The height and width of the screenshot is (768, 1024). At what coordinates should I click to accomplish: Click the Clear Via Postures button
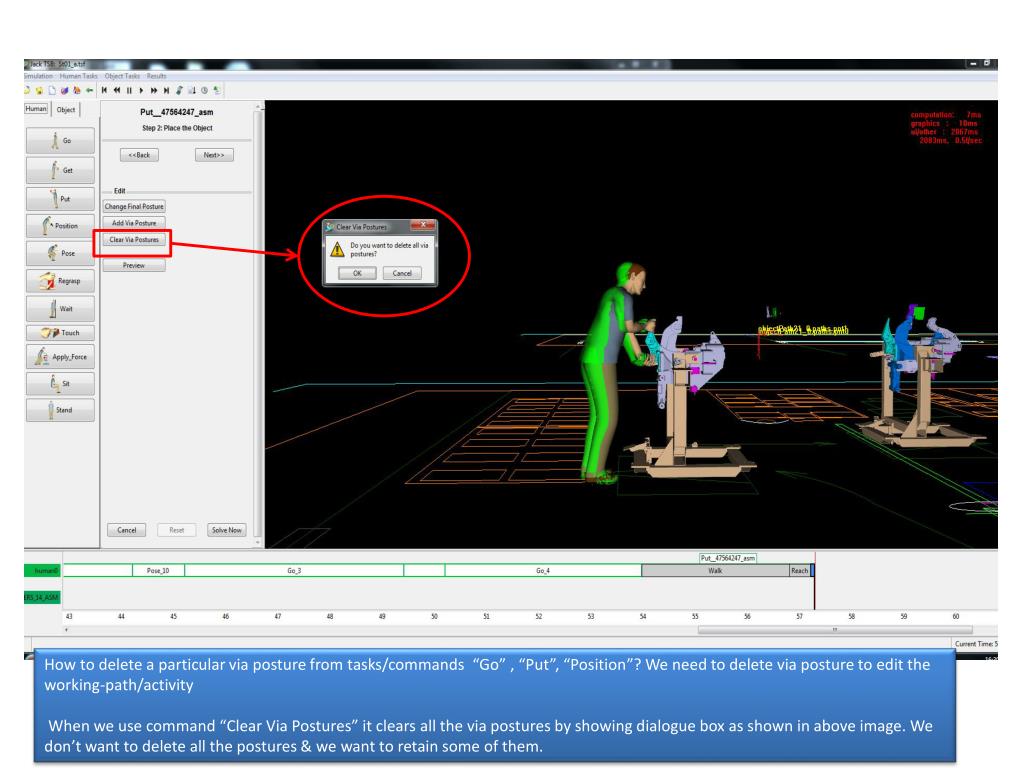(x=134, y=240)
